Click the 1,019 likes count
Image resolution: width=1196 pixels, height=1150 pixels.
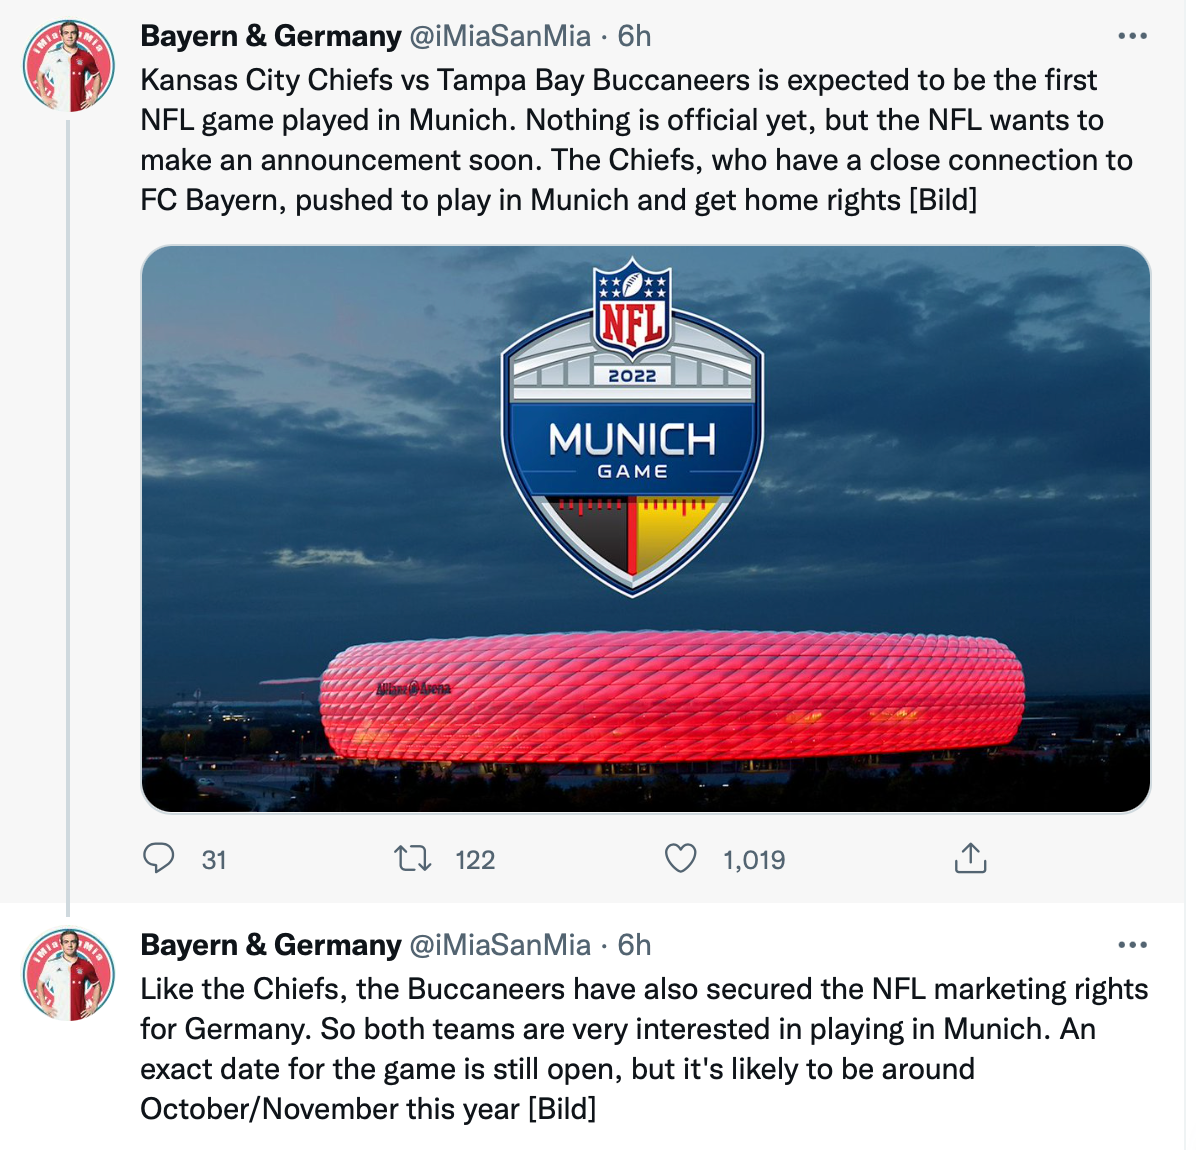(x=754, y=860)
